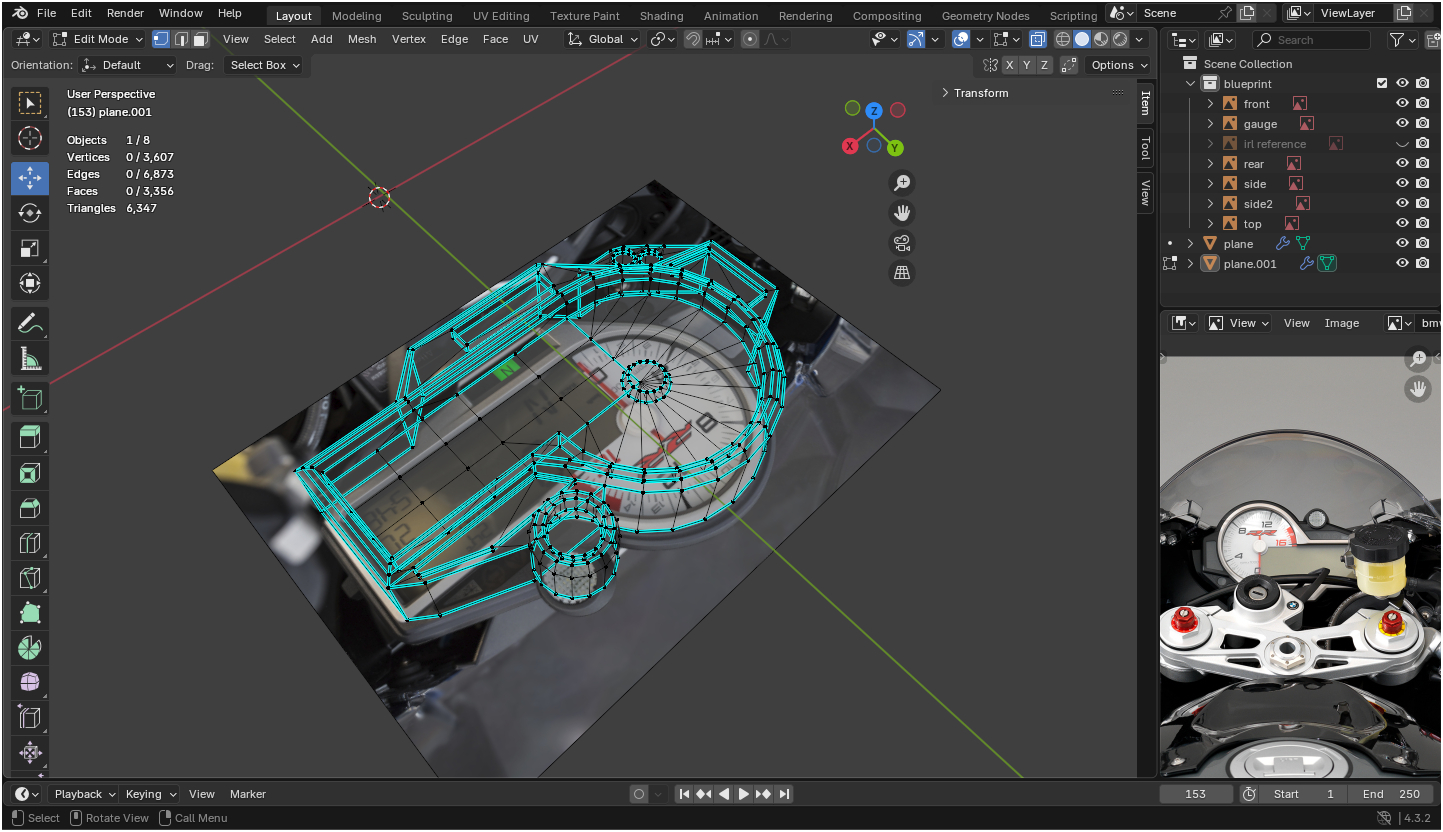Select the Scale tool
The height and width of the screenshot is (832, 1443).
[30, 249]
